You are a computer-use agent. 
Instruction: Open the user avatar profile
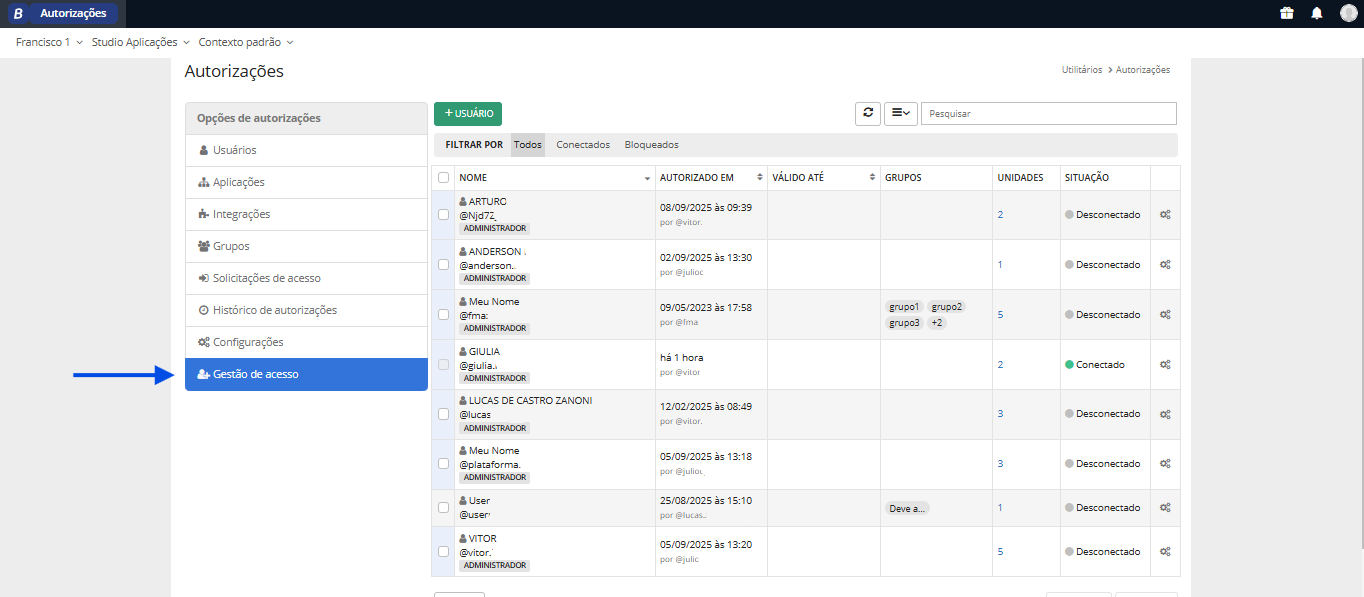1349,13
